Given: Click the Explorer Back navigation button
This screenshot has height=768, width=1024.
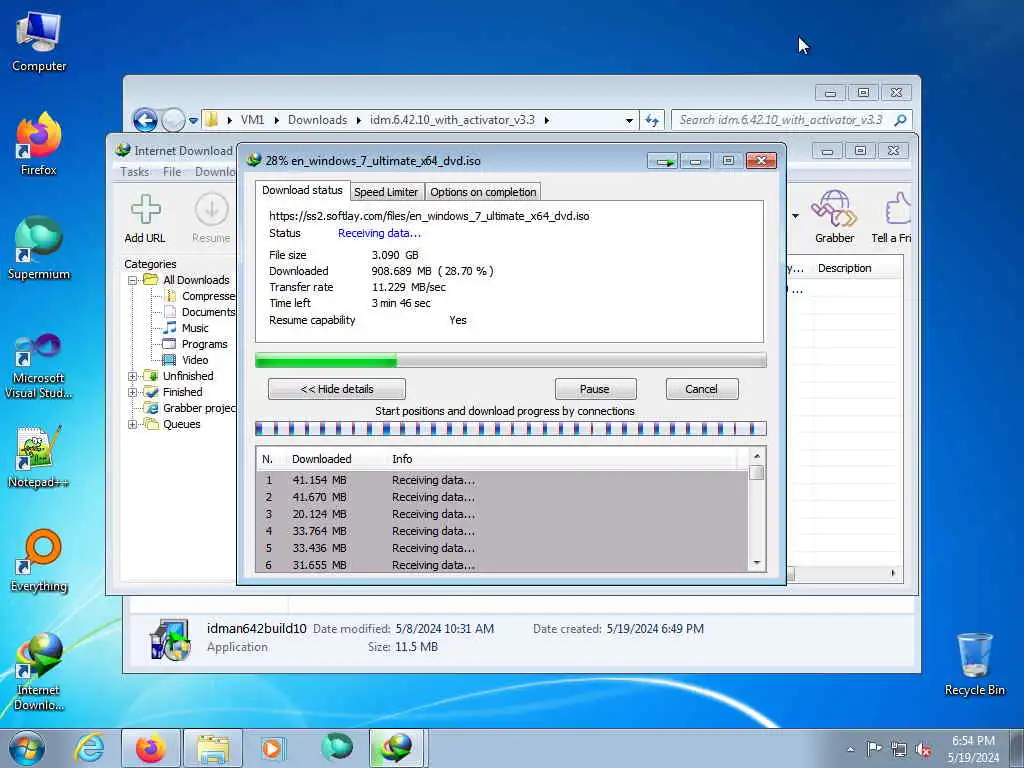Looking at the screenshot, I should [x=145, y=120].
